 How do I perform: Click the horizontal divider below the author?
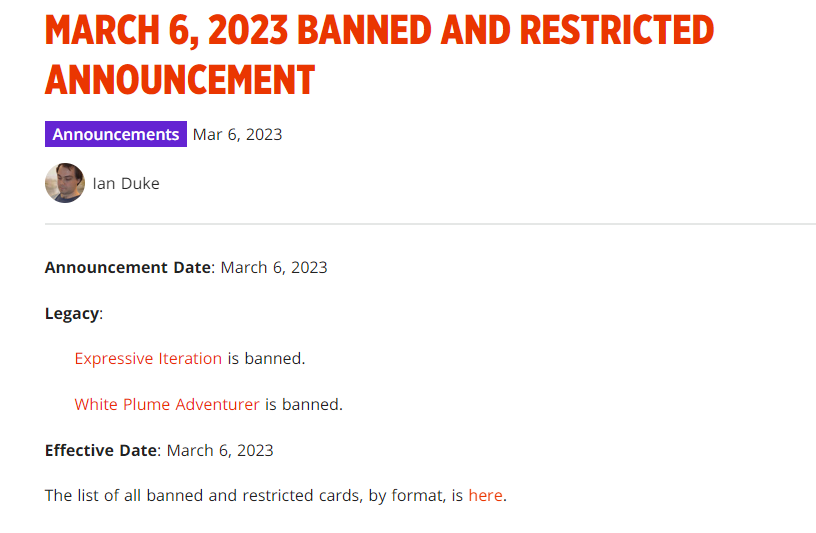(430, 224)
